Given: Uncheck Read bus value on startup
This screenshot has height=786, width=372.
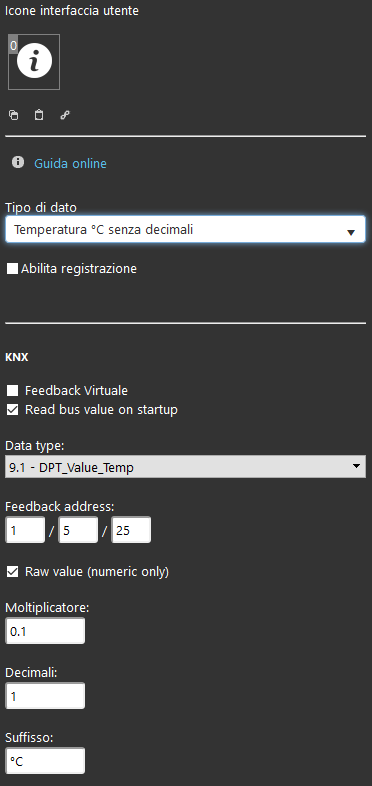Looking at the screenshot, I should click(13, 410).
